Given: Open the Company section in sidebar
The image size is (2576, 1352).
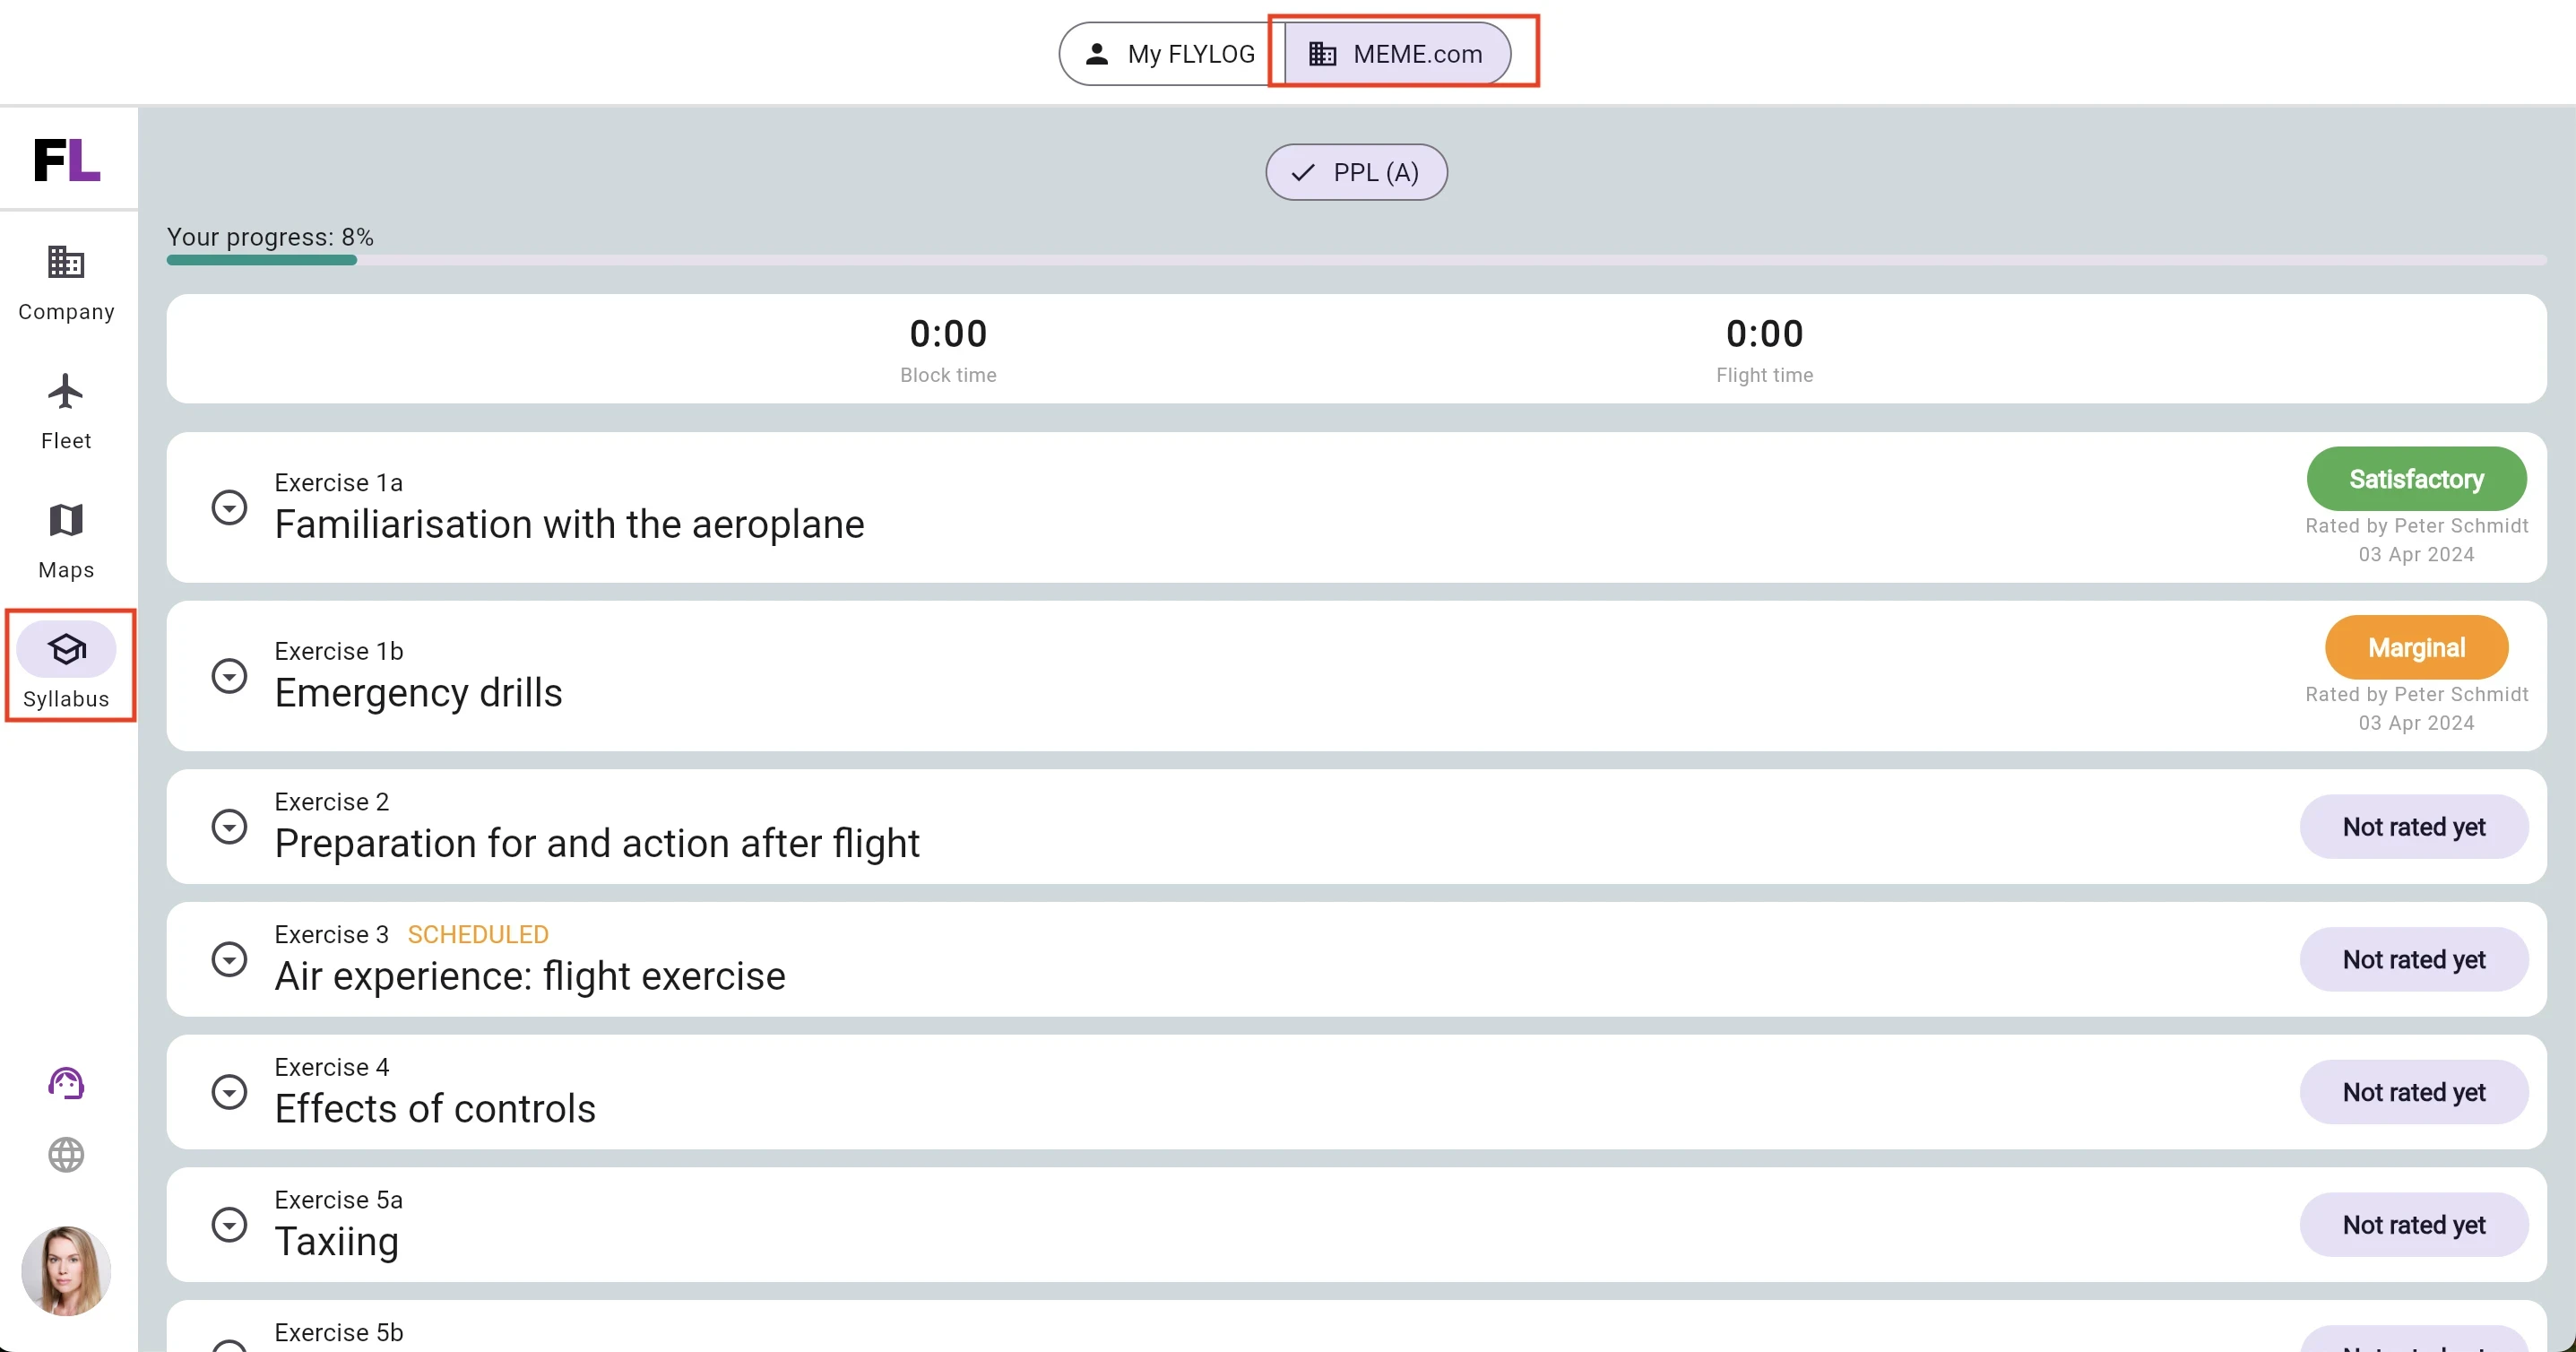Looking at the screenshot, I should pos(66,284).
